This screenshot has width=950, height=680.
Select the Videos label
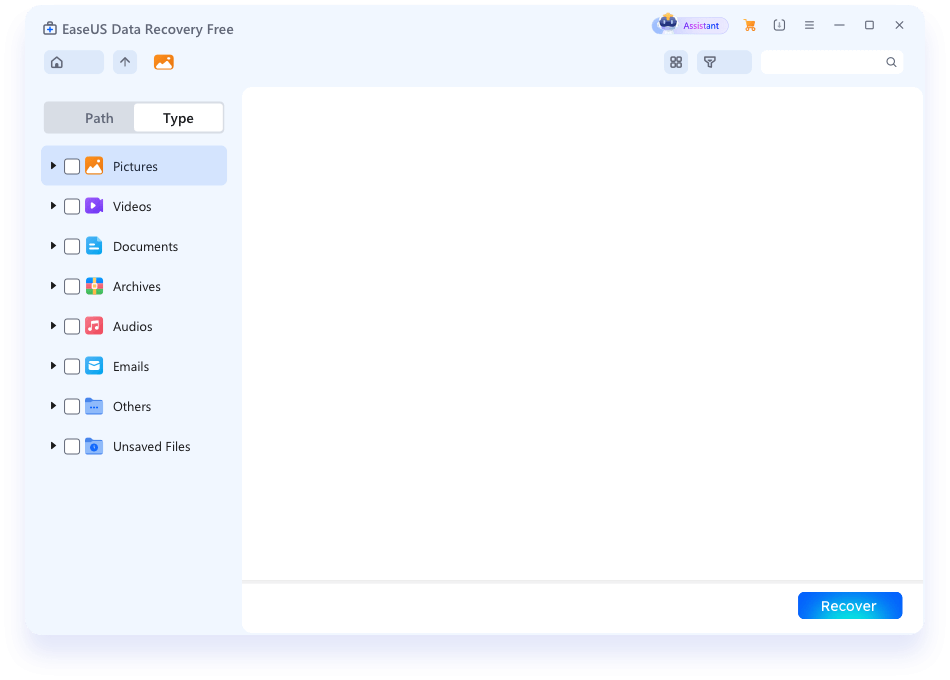pyautogui.click(x=132, y=206)
